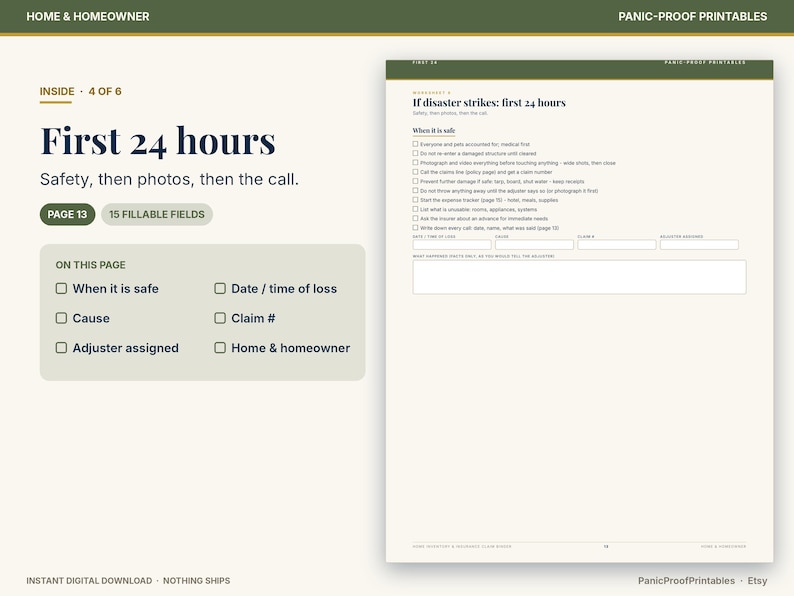The image size is (794, 596).
Task: Click the "What happened" large text box
Action: (579, 277)
